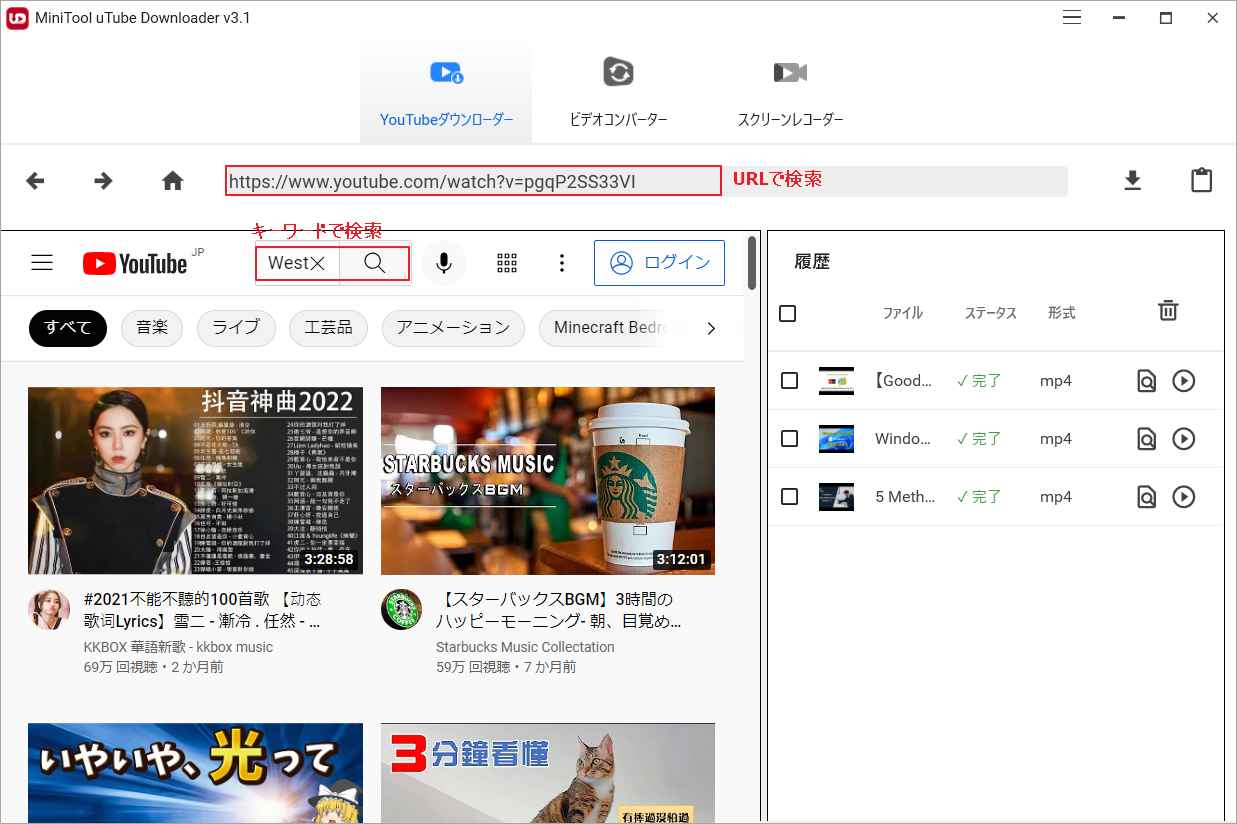Open YouTube settings three-dot menu
This screenshot has height=824, width=1237.
point(562,263)
